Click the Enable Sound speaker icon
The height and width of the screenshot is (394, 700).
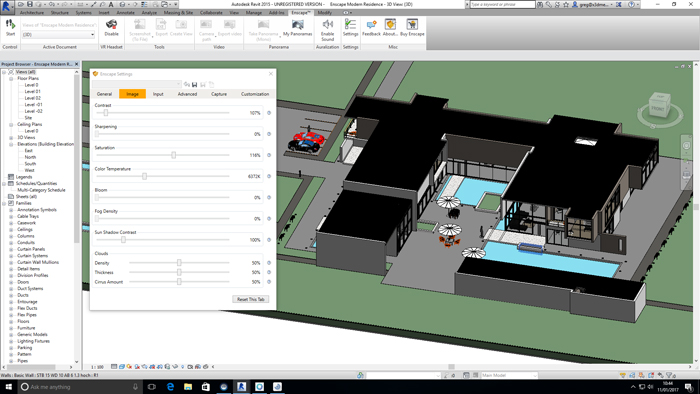tap(328, 24)
